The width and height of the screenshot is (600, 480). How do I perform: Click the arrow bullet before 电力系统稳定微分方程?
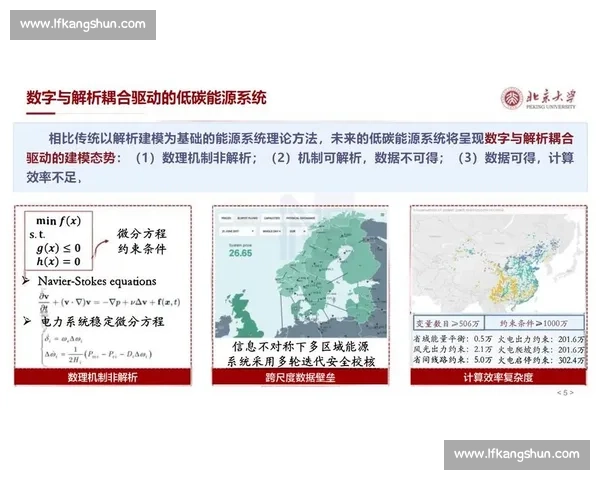tap(26, 321)
